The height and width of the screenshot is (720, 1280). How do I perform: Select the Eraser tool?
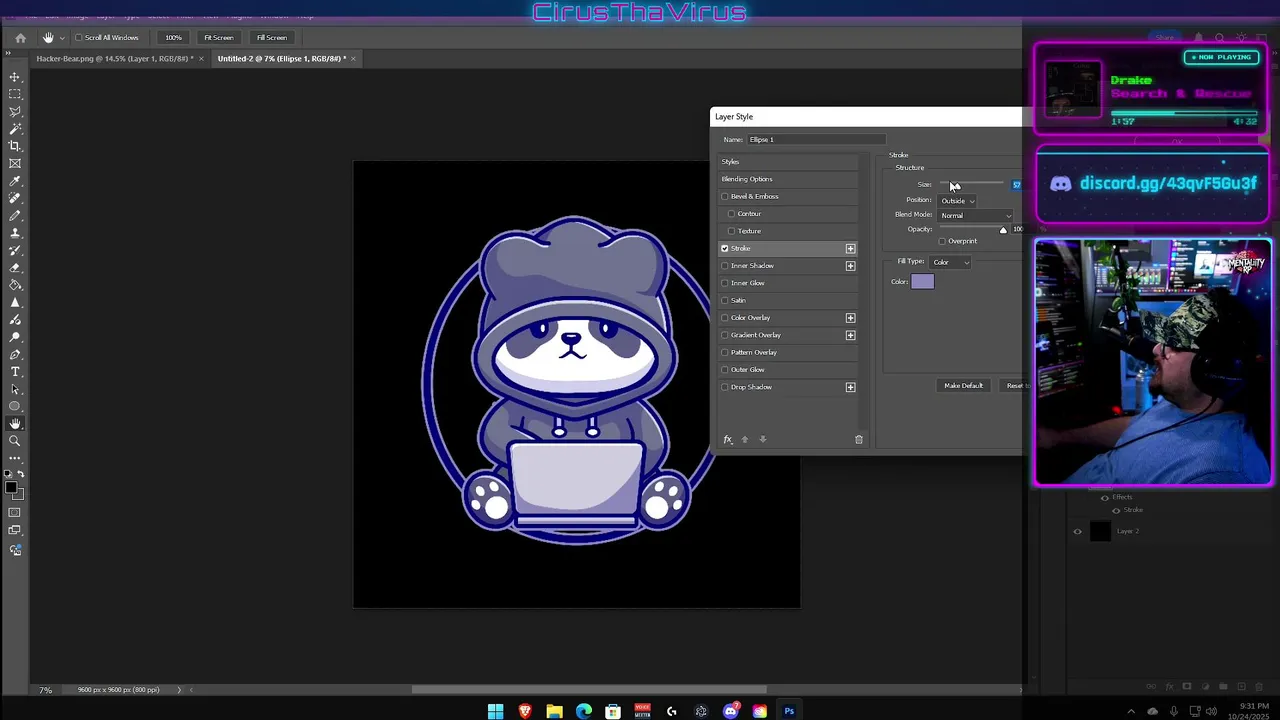15,267
